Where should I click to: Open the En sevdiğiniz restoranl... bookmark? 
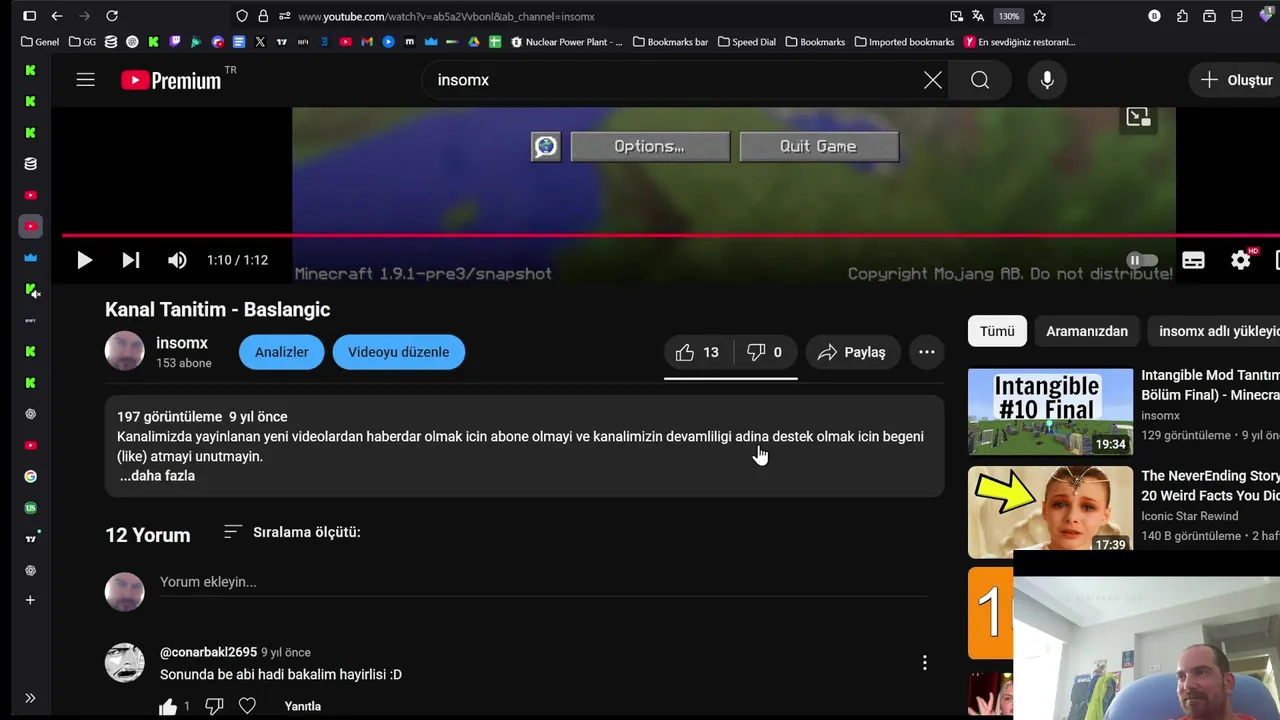point(1020,42)
